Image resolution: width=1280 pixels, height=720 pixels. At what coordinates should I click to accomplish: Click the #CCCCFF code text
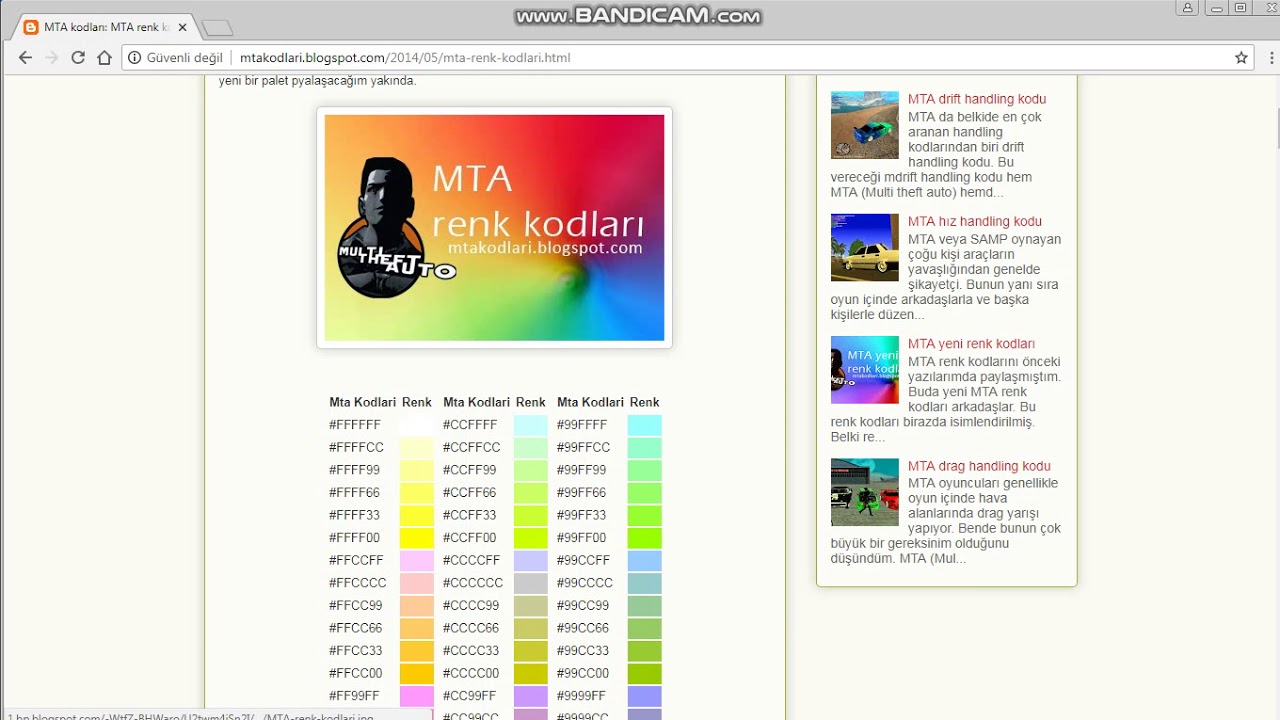pos(472,560)
